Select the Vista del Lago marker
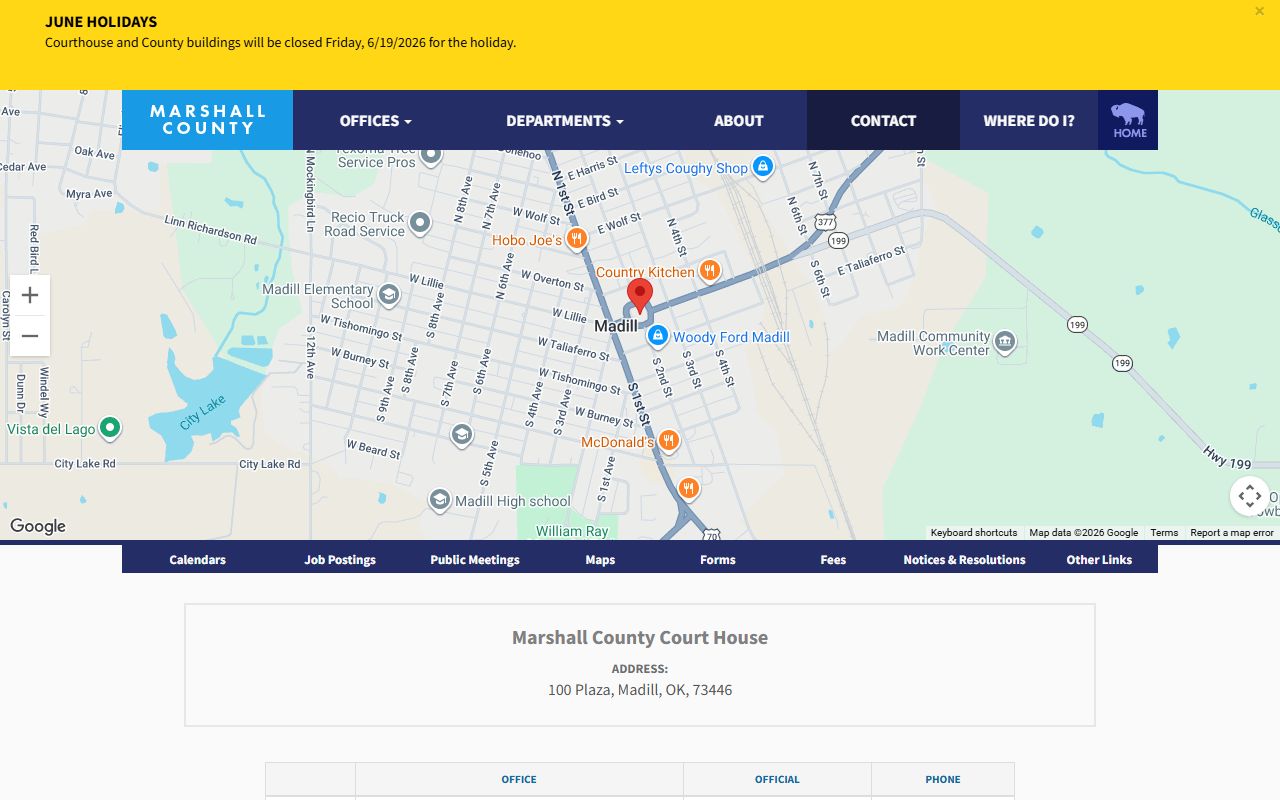 point(110,428)
